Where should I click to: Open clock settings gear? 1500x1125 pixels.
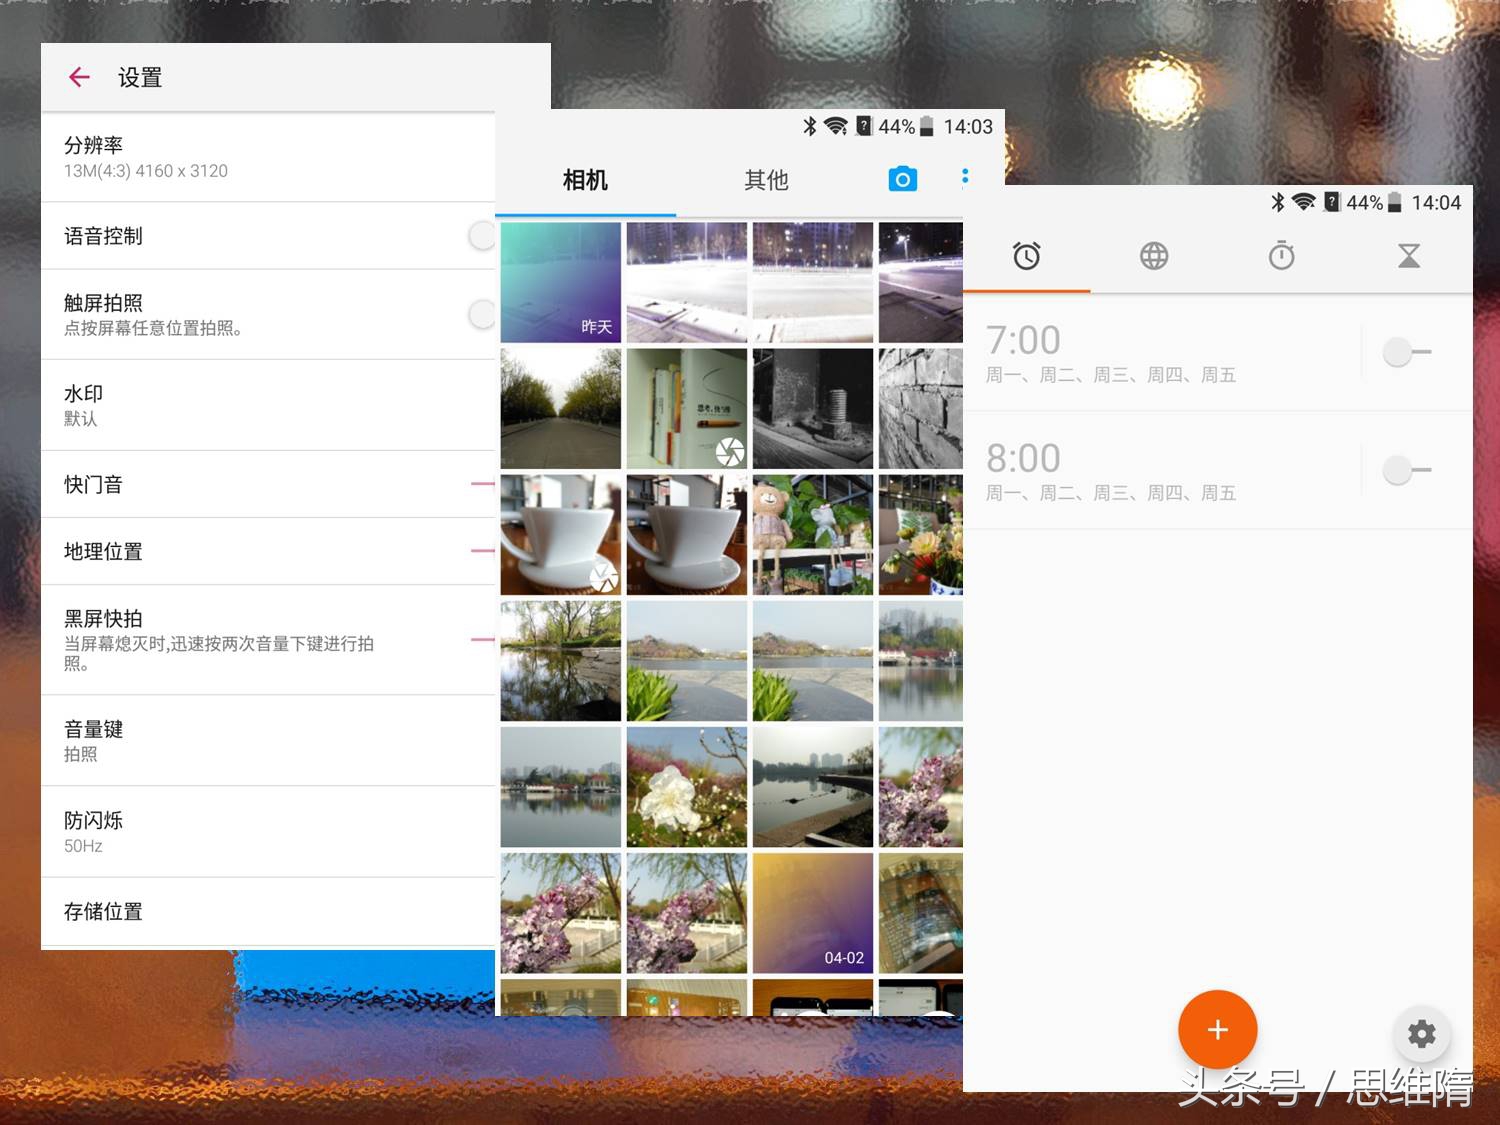[1421, 1033]
